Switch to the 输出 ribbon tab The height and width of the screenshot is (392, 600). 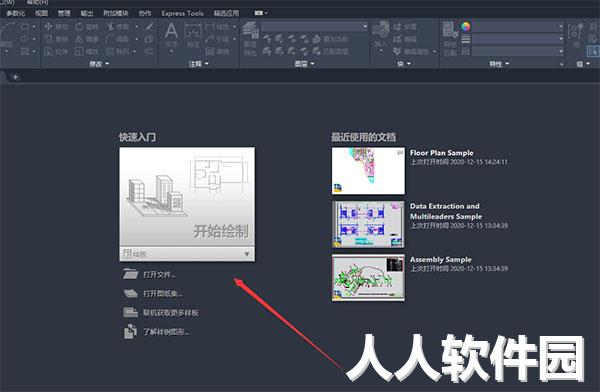[x=87, y=13]
